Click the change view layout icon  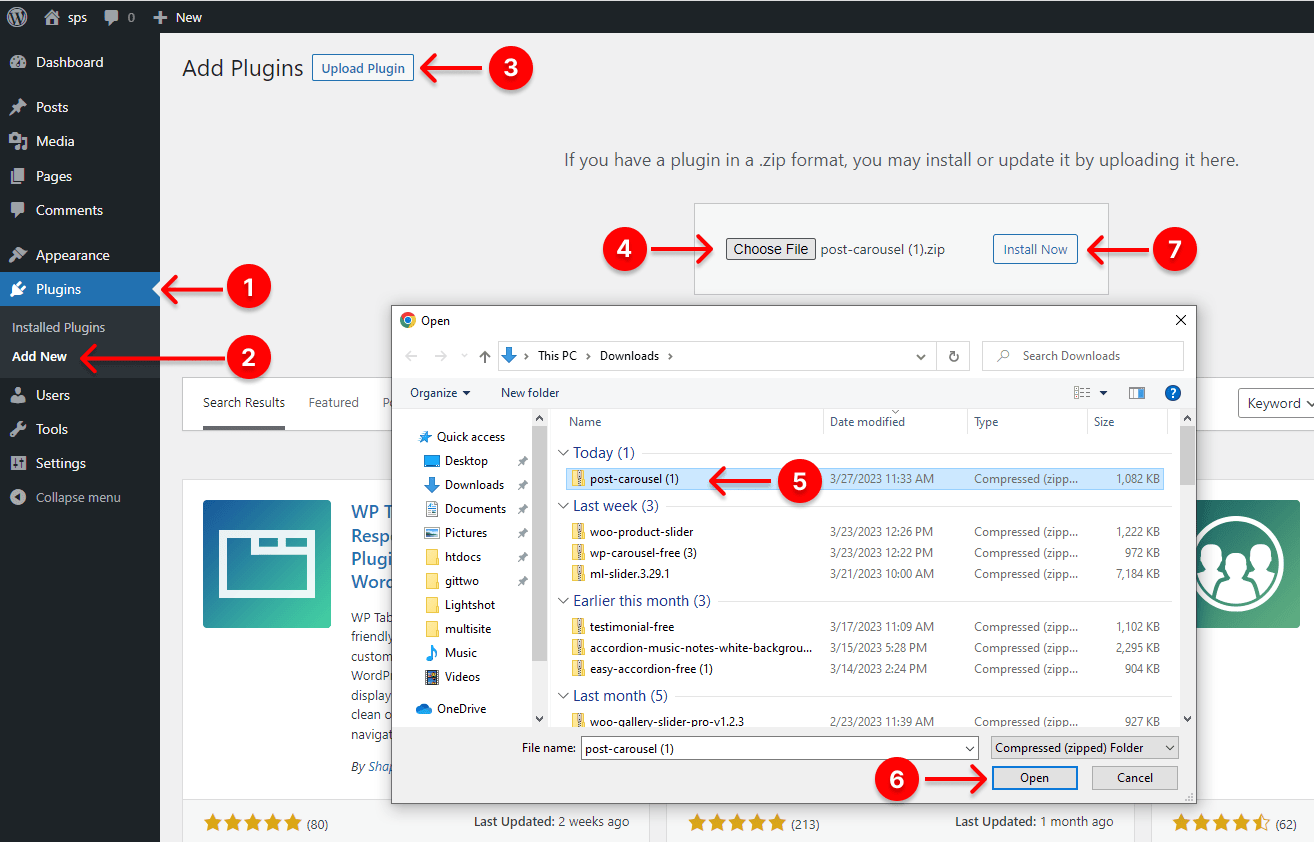click(x=1081, y=393)
